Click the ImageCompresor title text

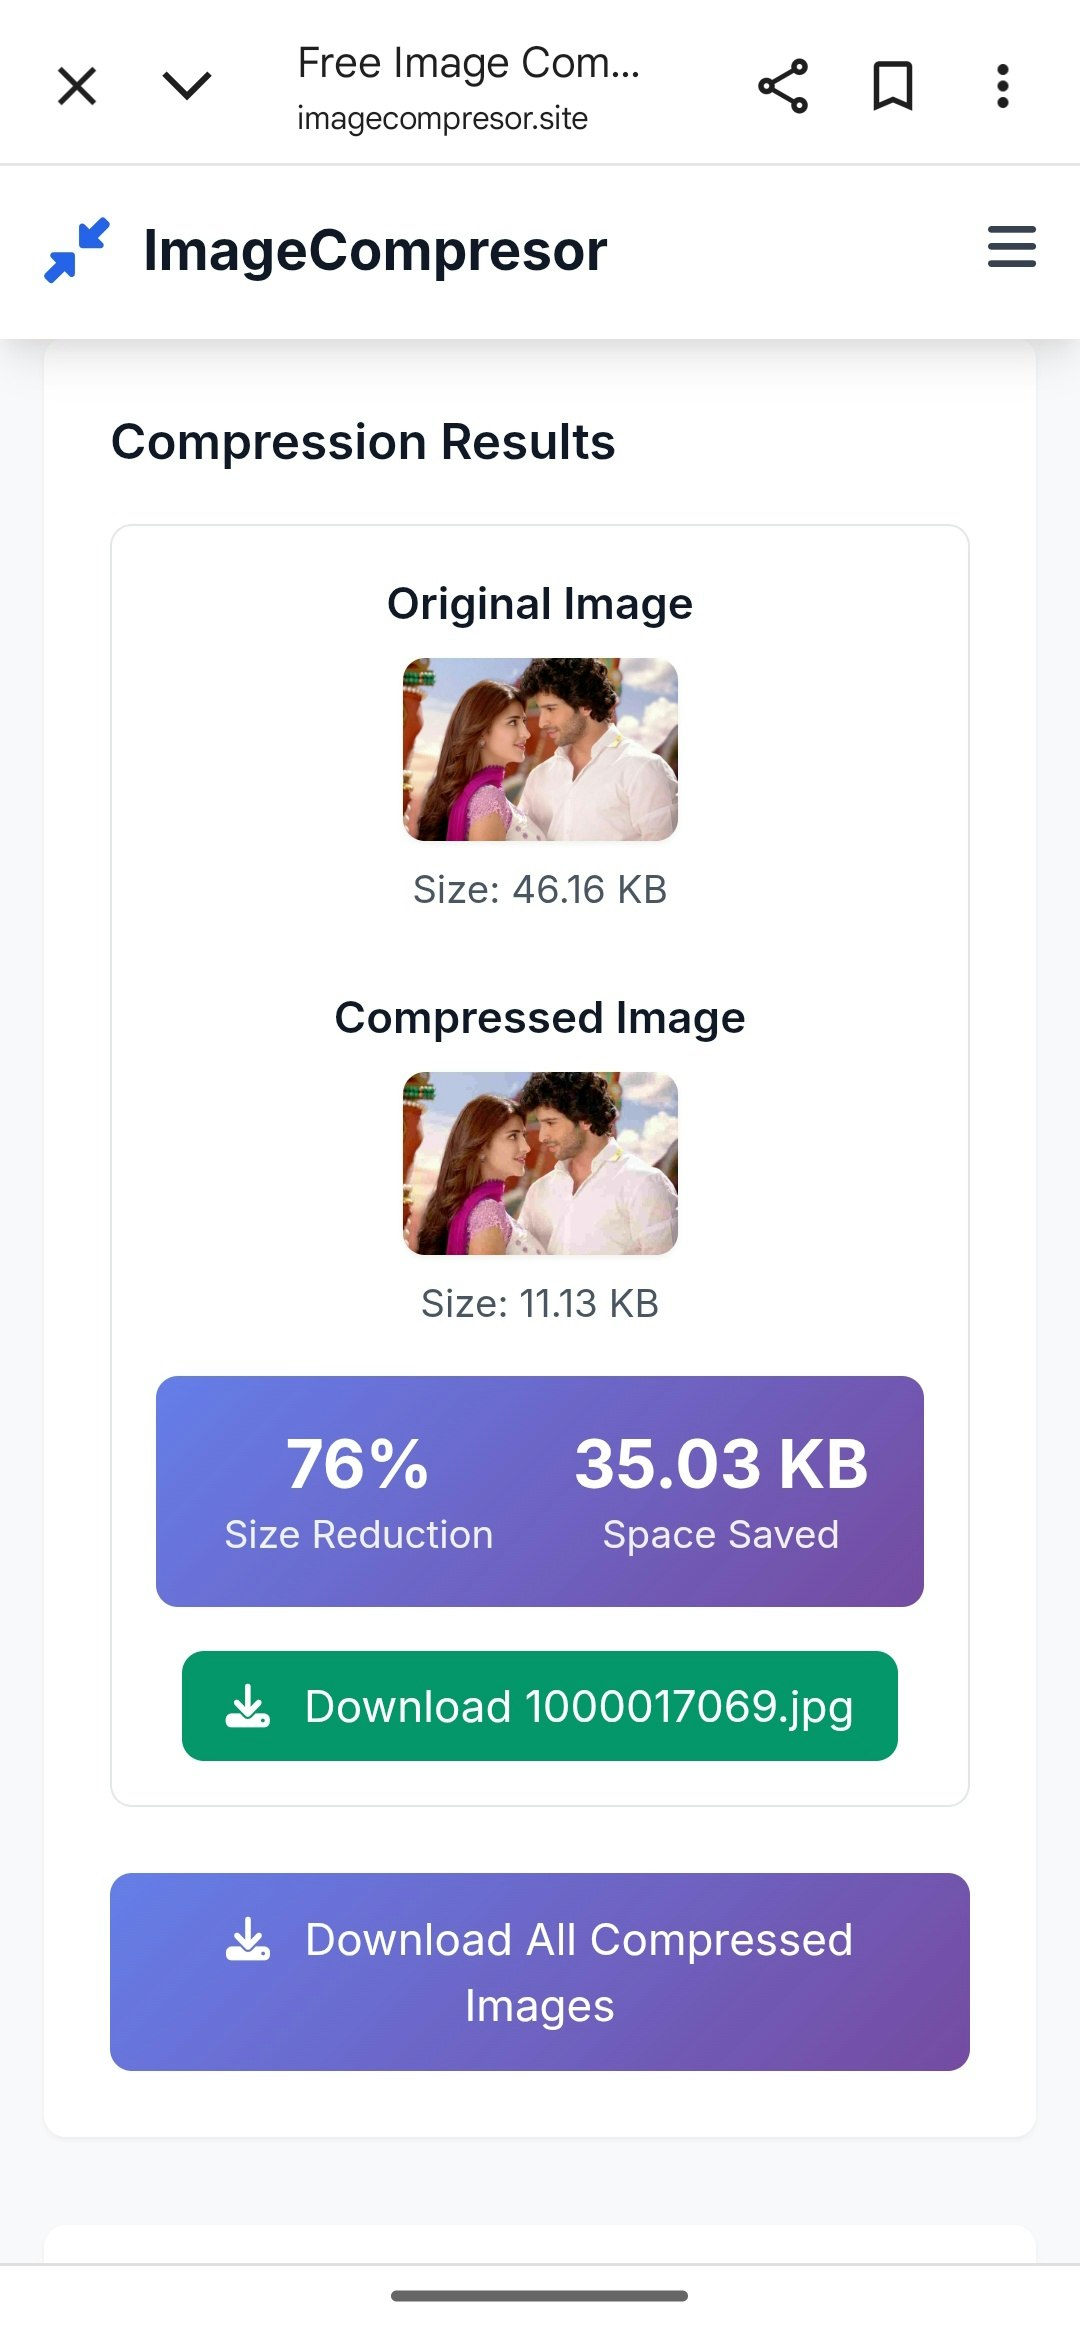click(x=374, y=249)
